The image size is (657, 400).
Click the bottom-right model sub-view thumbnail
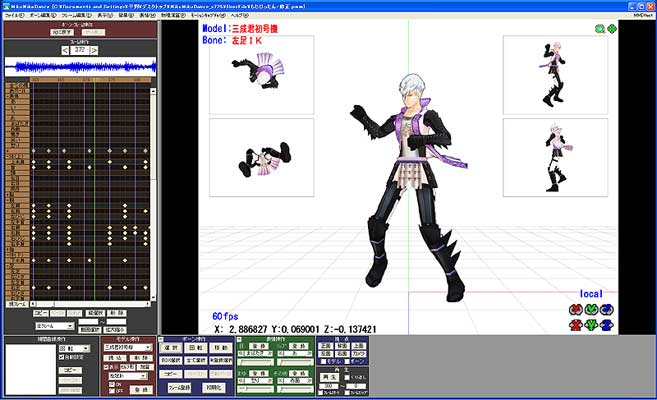point(555,157)
